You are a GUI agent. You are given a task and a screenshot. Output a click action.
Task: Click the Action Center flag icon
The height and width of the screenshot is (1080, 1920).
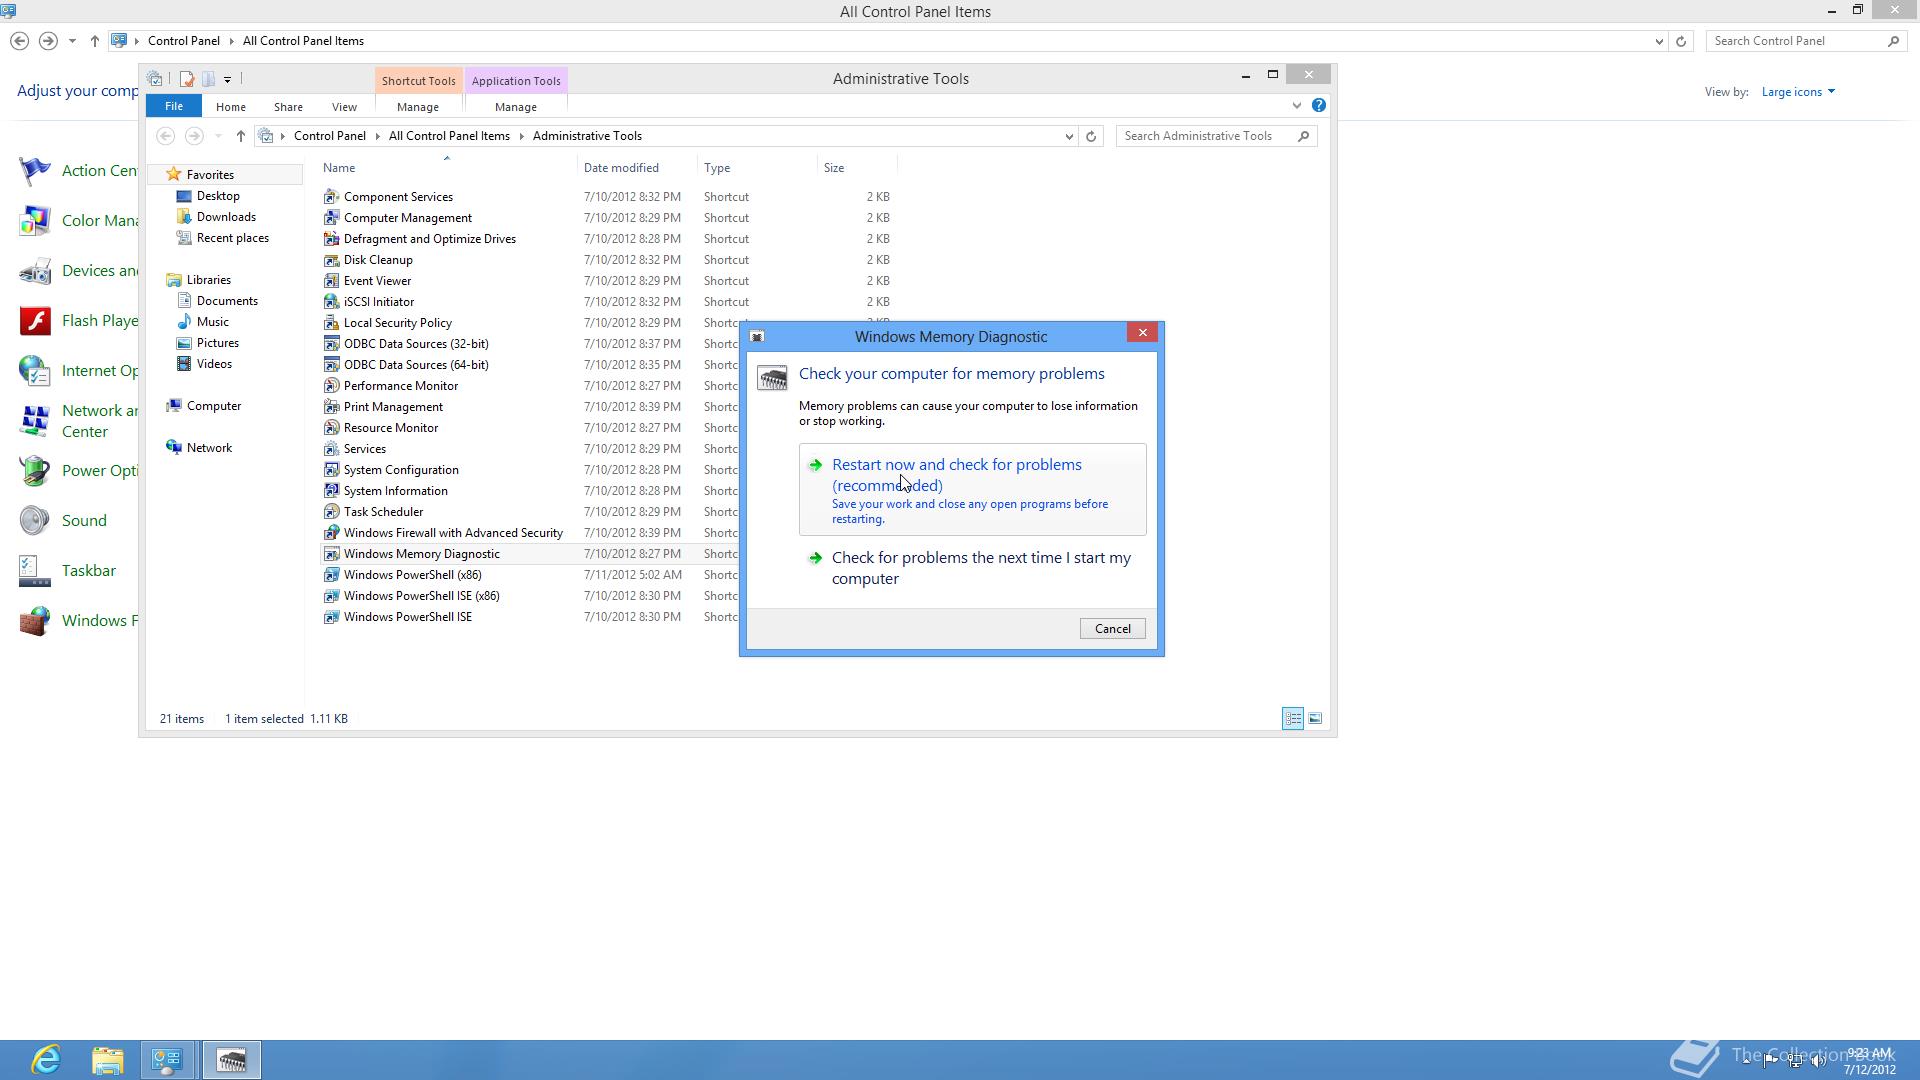click(34, 171)
